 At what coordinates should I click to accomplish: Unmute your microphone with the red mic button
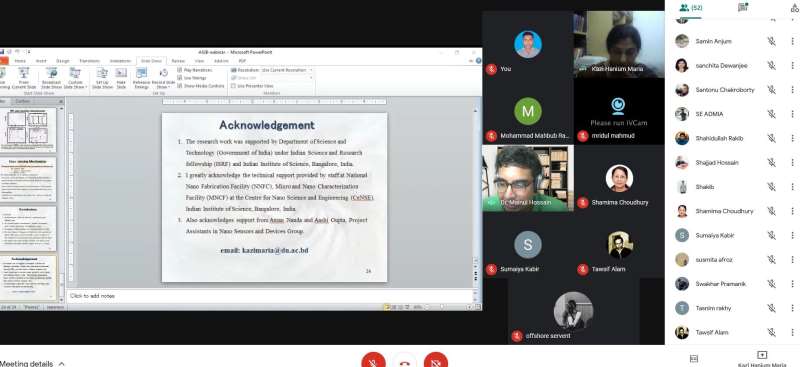coord(373,361)
